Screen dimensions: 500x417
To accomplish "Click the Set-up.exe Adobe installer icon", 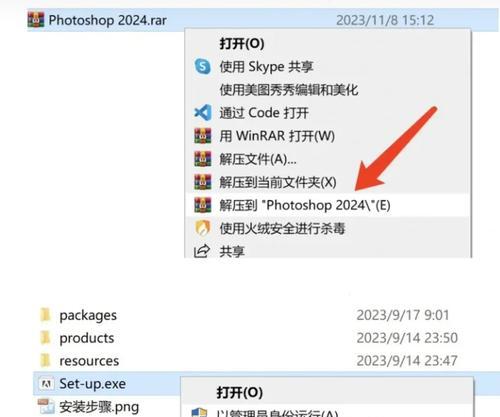I will tap(46, 384).
